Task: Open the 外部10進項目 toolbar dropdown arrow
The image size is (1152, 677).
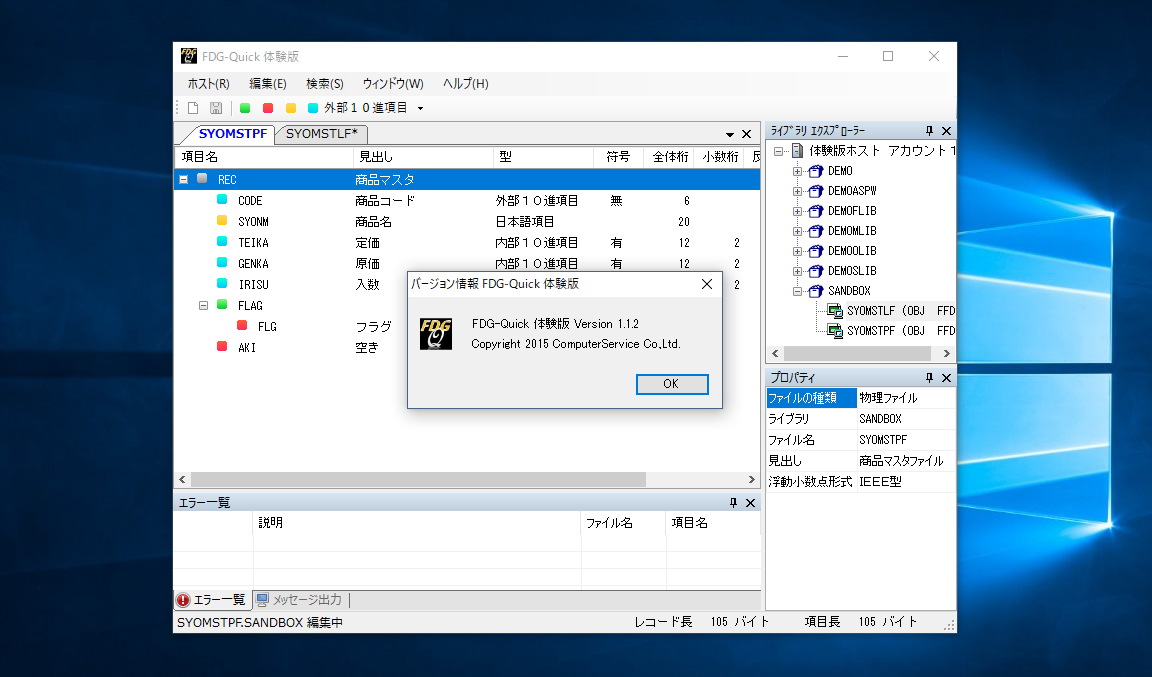Action: tap(420, 108)
